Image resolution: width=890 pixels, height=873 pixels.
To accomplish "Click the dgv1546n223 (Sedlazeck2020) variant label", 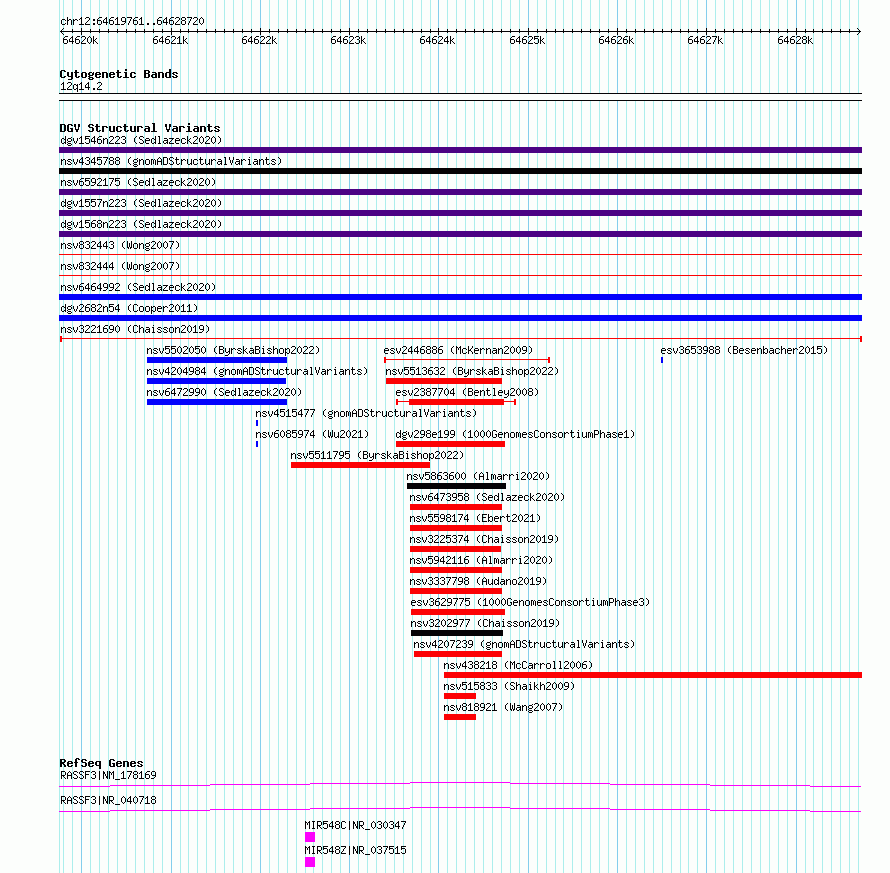I will (x=141, y=140).
